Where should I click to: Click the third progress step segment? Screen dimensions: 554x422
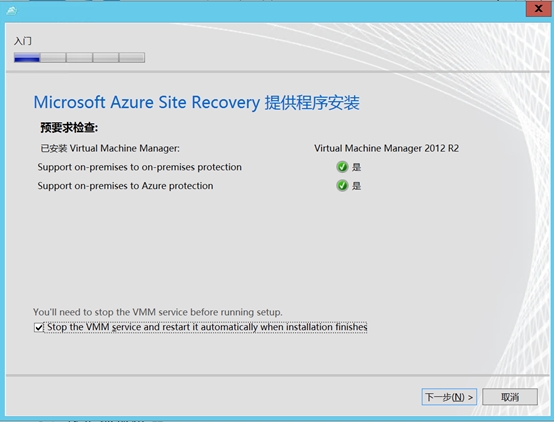coord(79,58)
